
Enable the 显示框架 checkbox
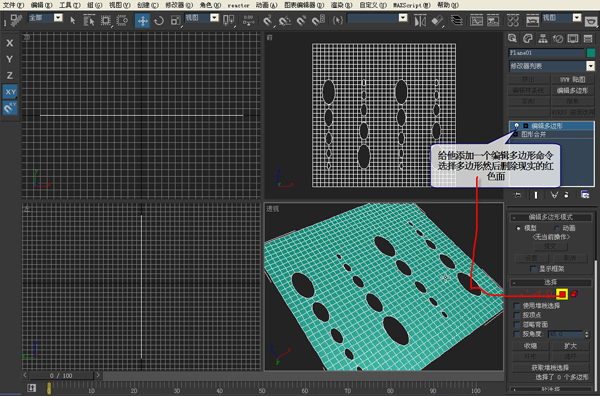533,269
